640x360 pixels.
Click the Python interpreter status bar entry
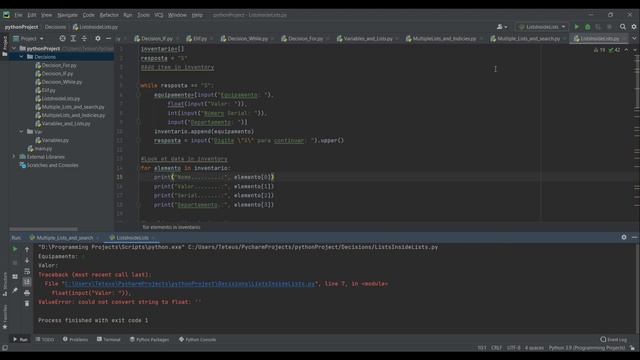tap(587, 348)
